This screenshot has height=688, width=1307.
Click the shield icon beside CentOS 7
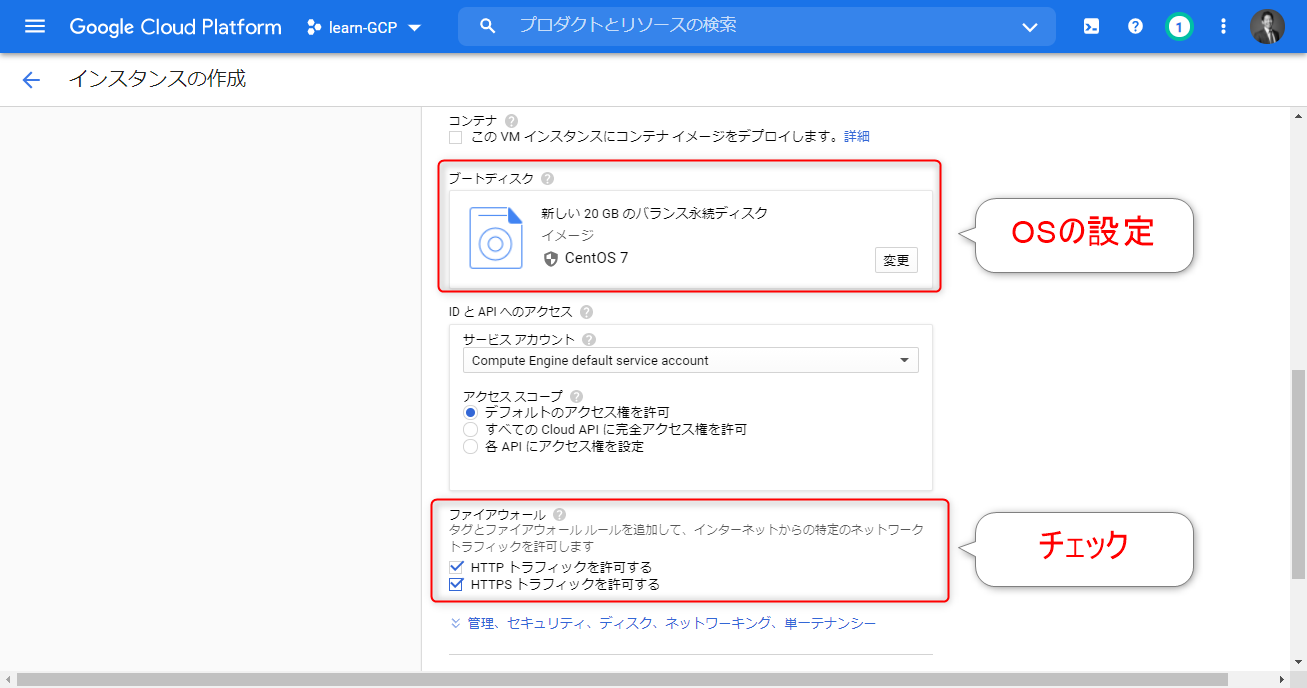[550, 258]
